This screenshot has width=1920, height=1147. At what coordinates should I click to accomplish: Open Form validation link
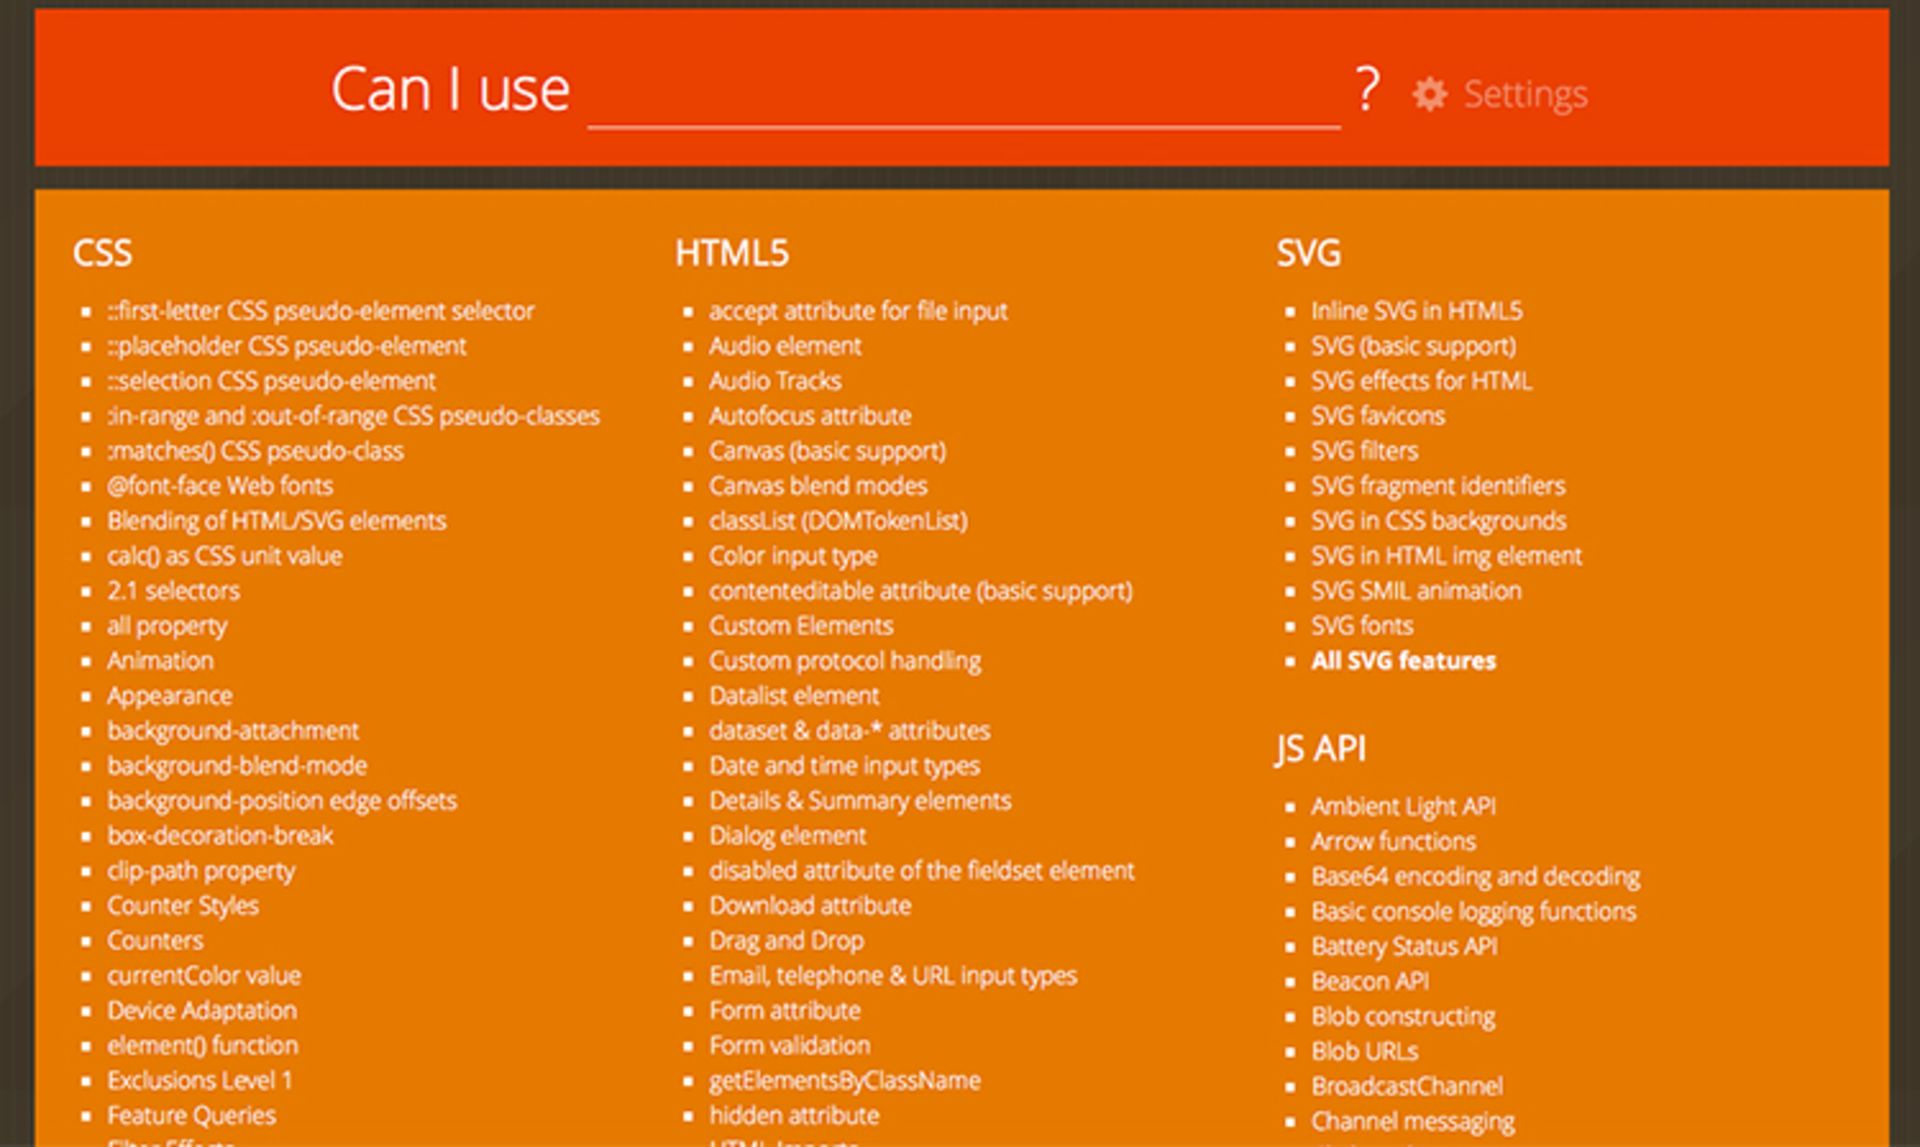(790, 1046)
